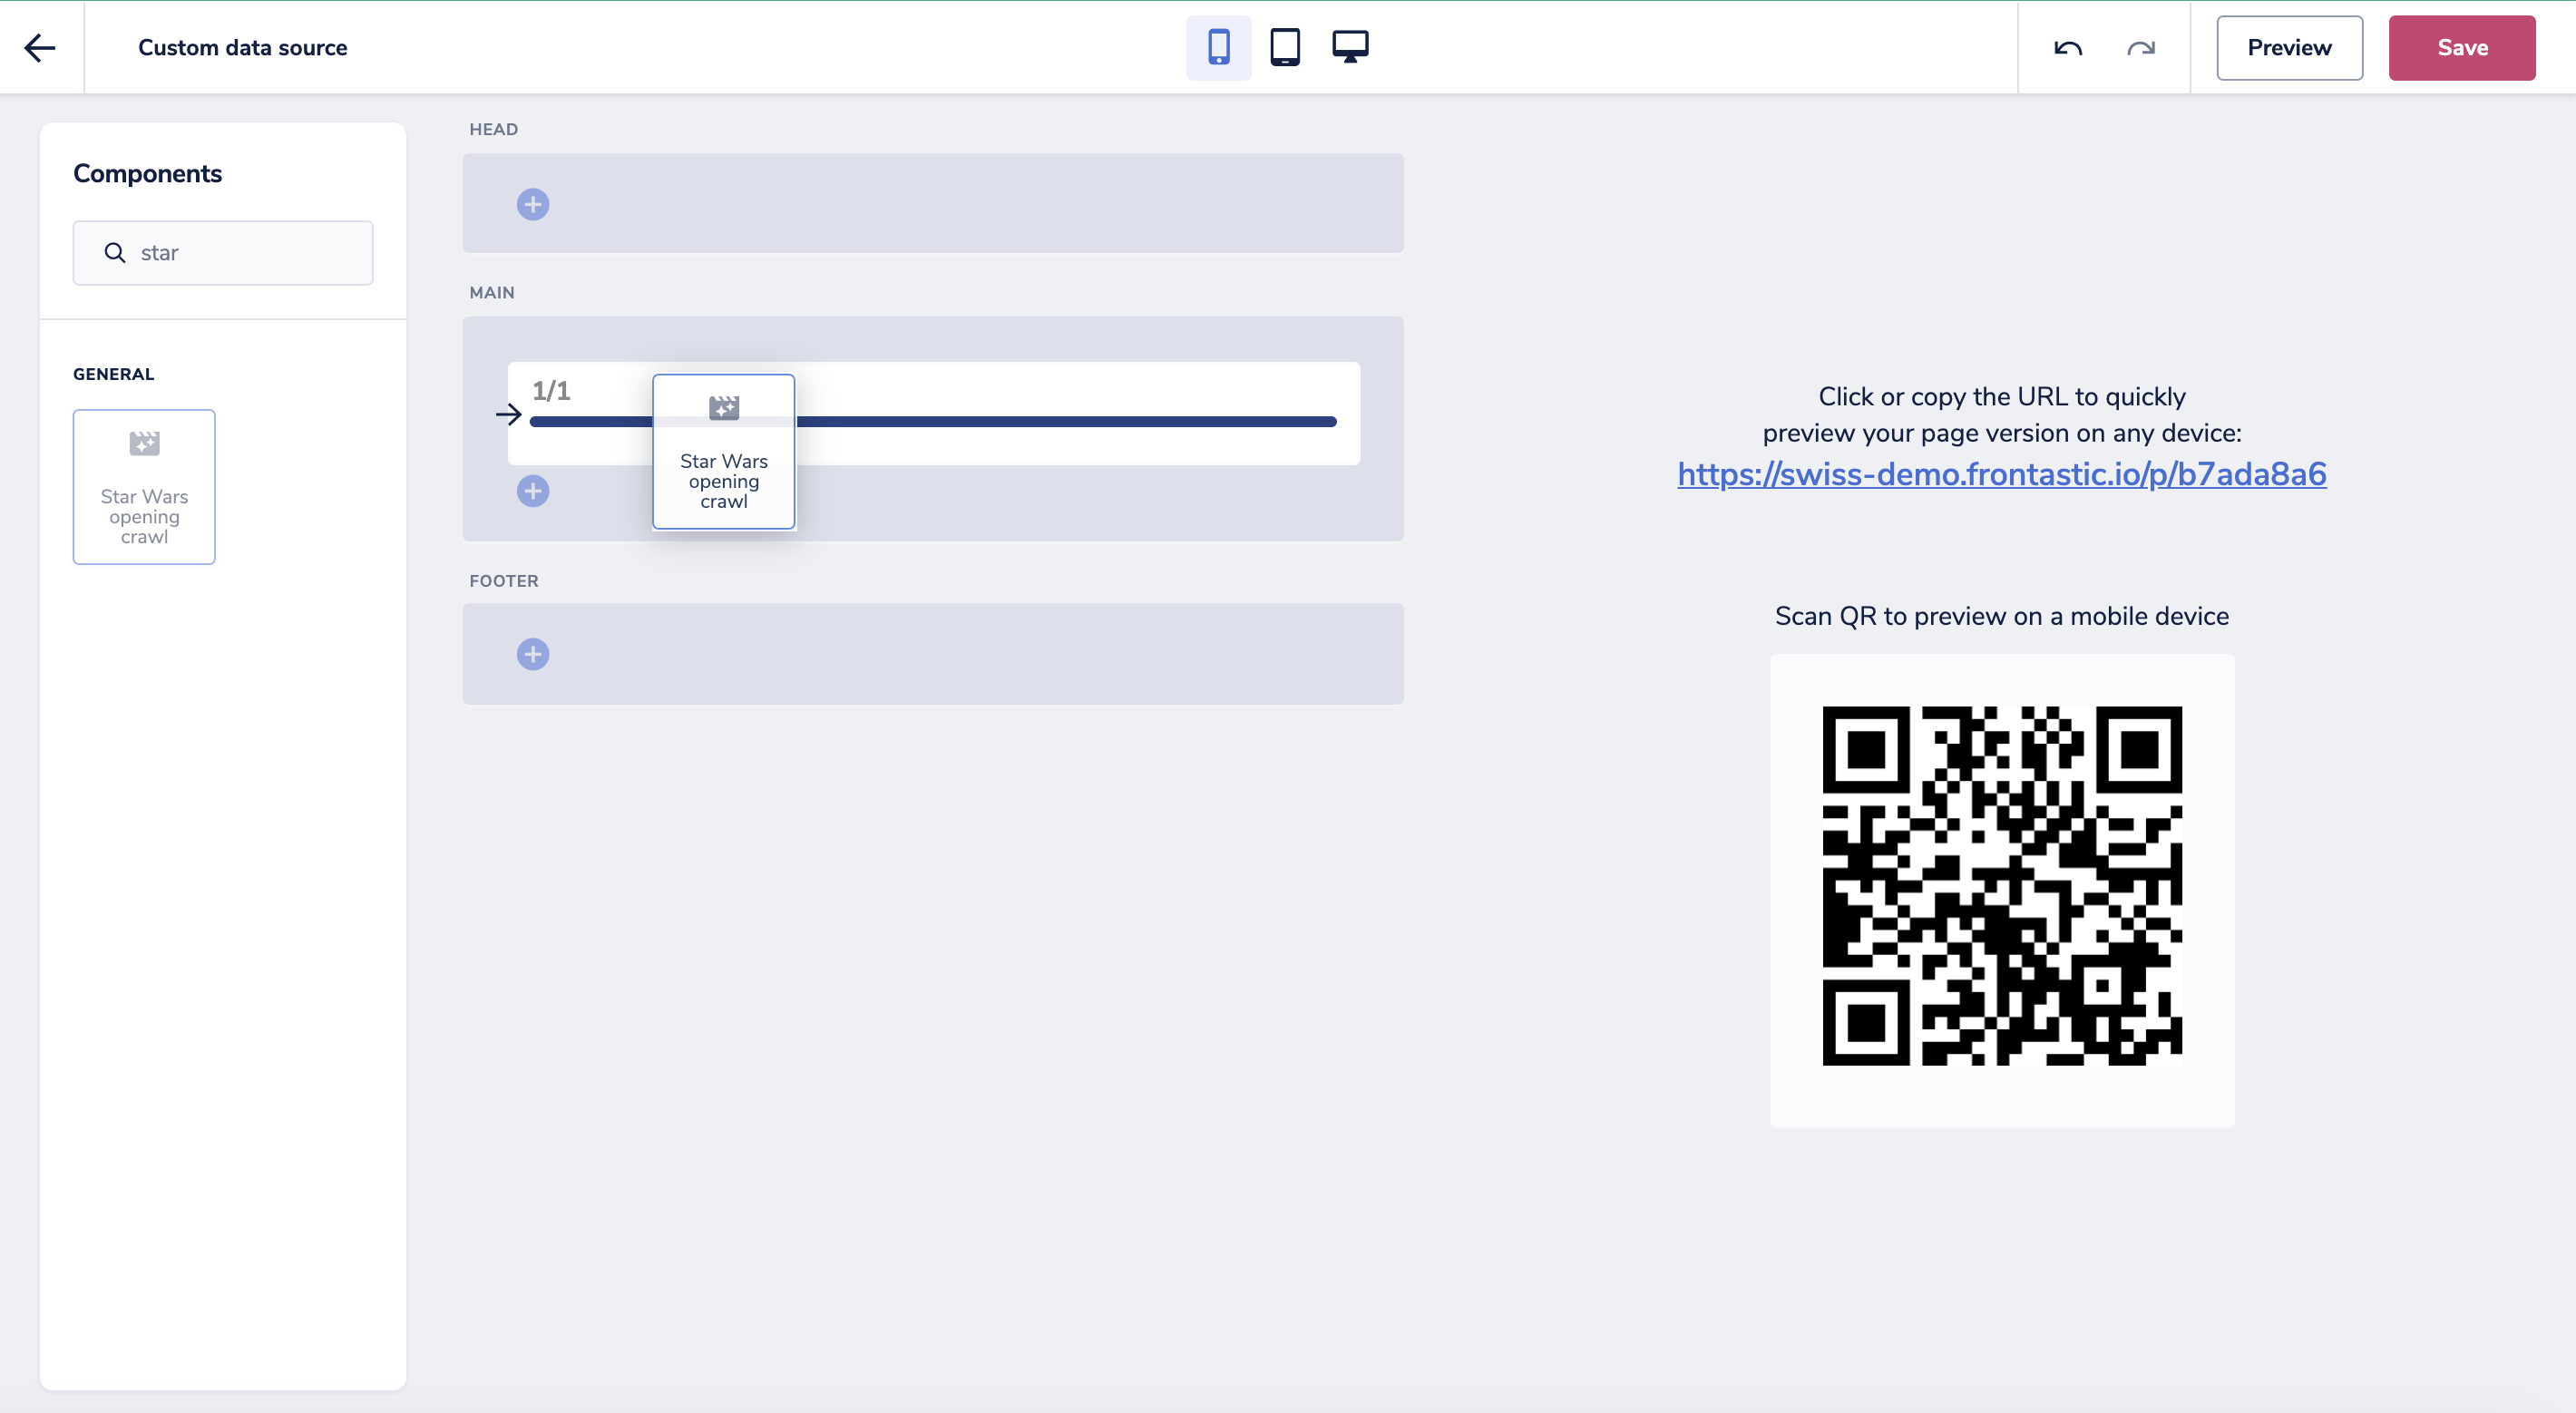Image resolution: width=2576 pixels, height=1413 pixels.
Task: Click the Custom data source title
Action: (243, 48)
